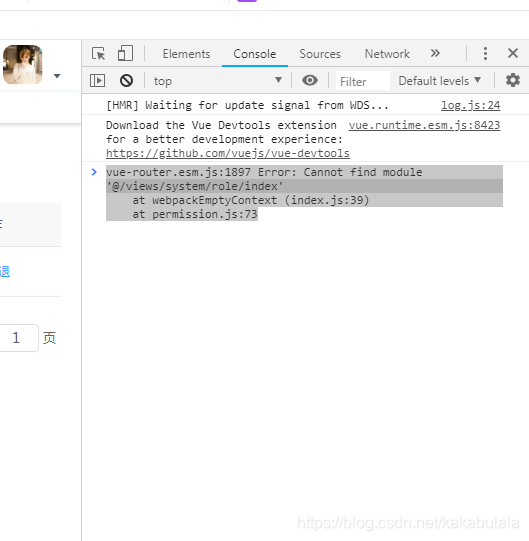Click the 'at permission.js:73' stack line
The image size is (529, 541).
click(195, 214)
